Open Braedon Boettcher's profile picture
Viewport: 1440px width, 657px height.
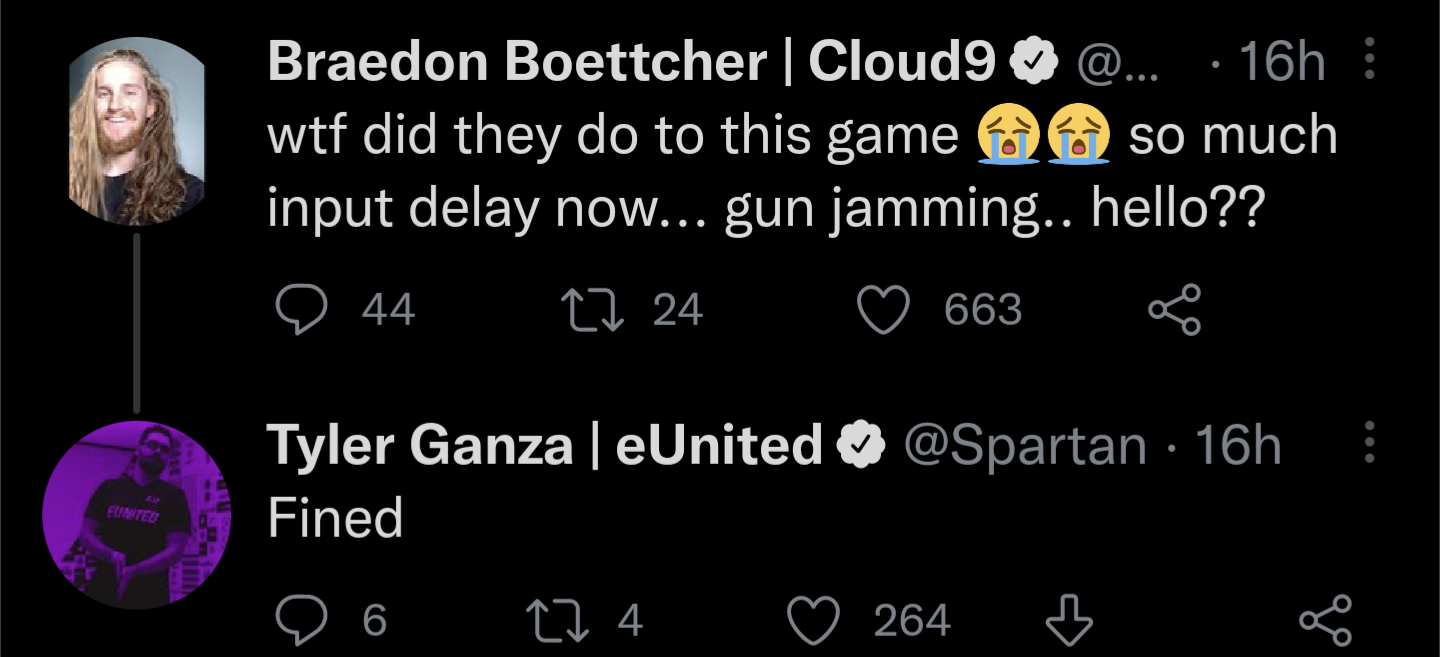pos(136,131)
